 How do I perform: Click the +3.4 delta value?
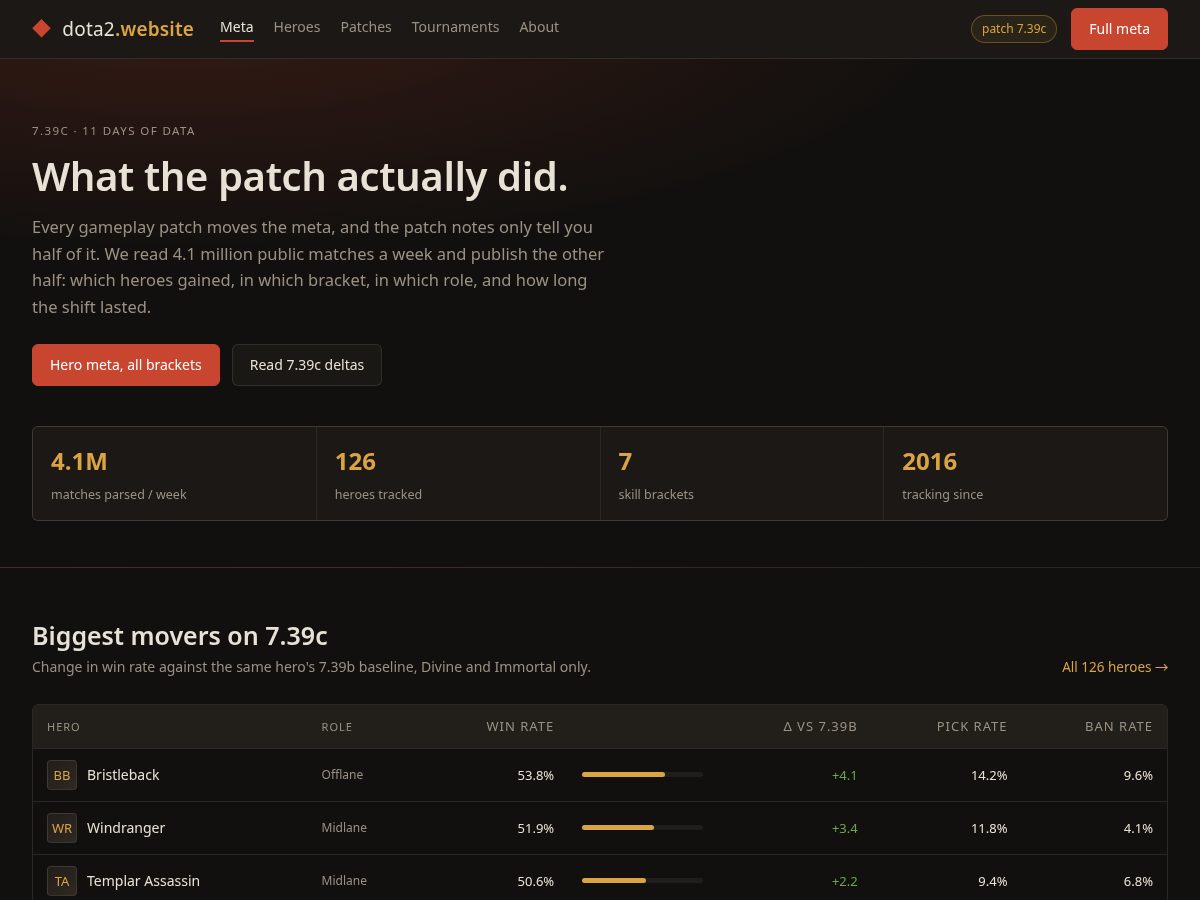(844, 828)
